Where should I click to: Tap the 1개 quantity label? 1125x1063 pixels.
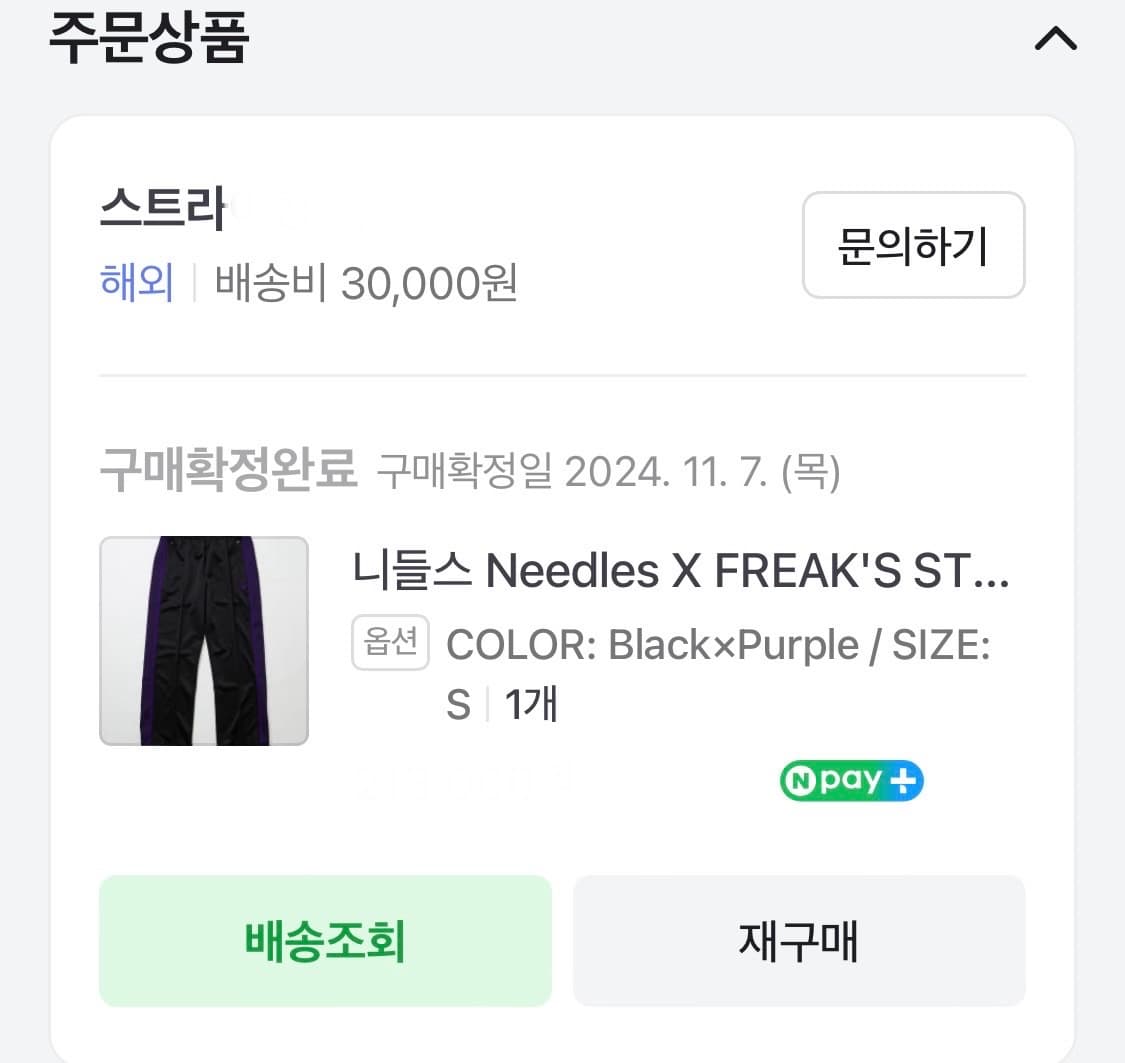coord(531,706)
